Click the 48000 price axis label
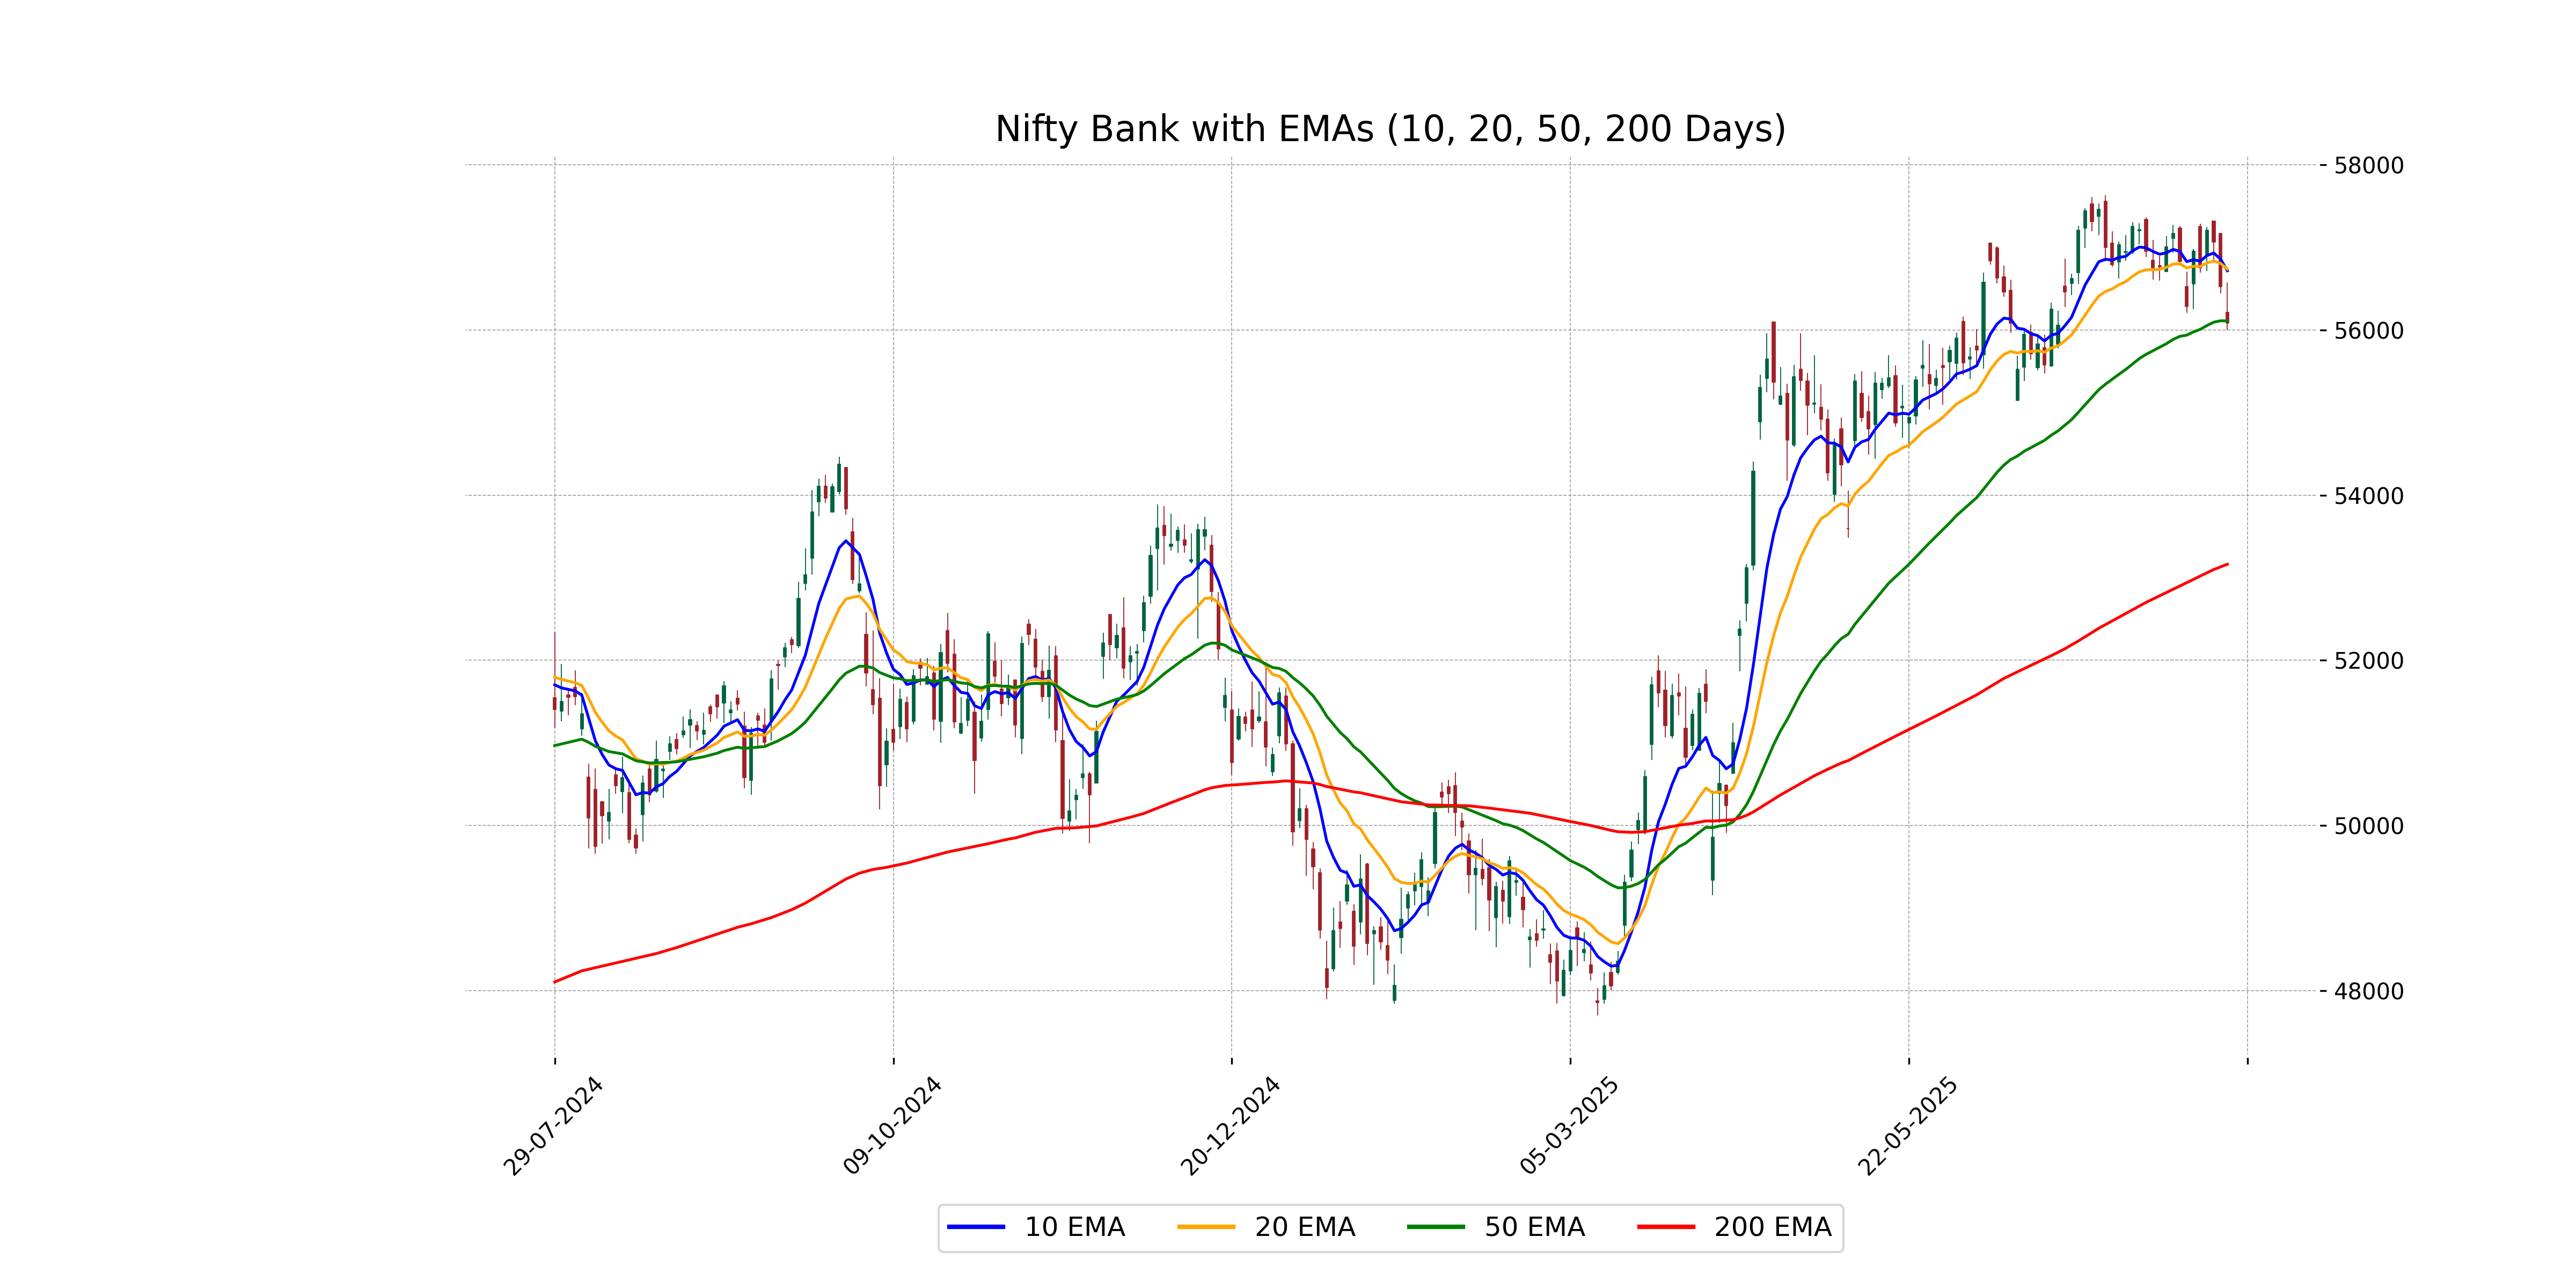 2368,991
